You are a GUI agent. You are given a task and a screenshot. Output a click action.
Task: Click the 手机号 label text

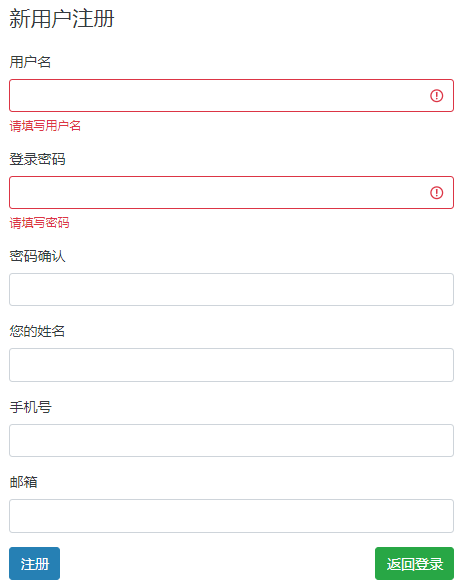[30, 407]
